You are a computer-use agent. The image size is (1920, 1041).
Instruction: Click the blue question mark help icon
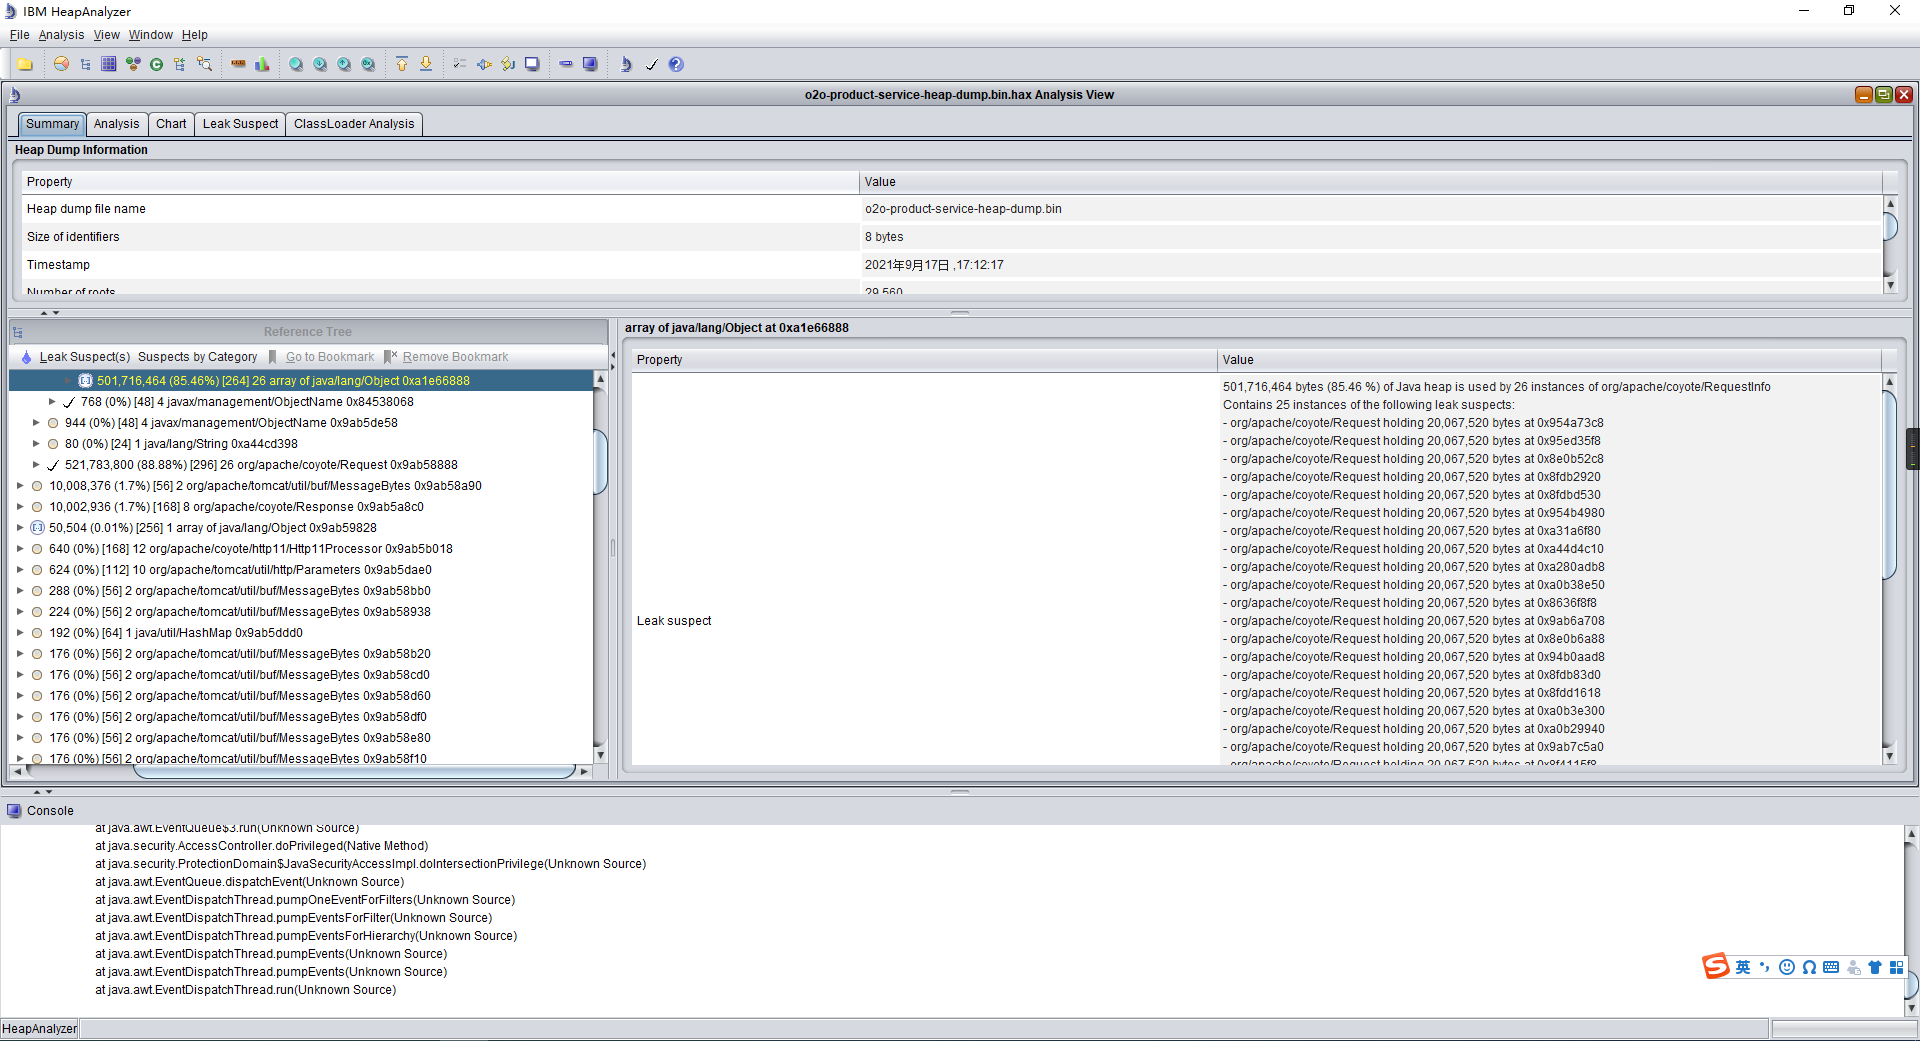(x=676, y=64)
